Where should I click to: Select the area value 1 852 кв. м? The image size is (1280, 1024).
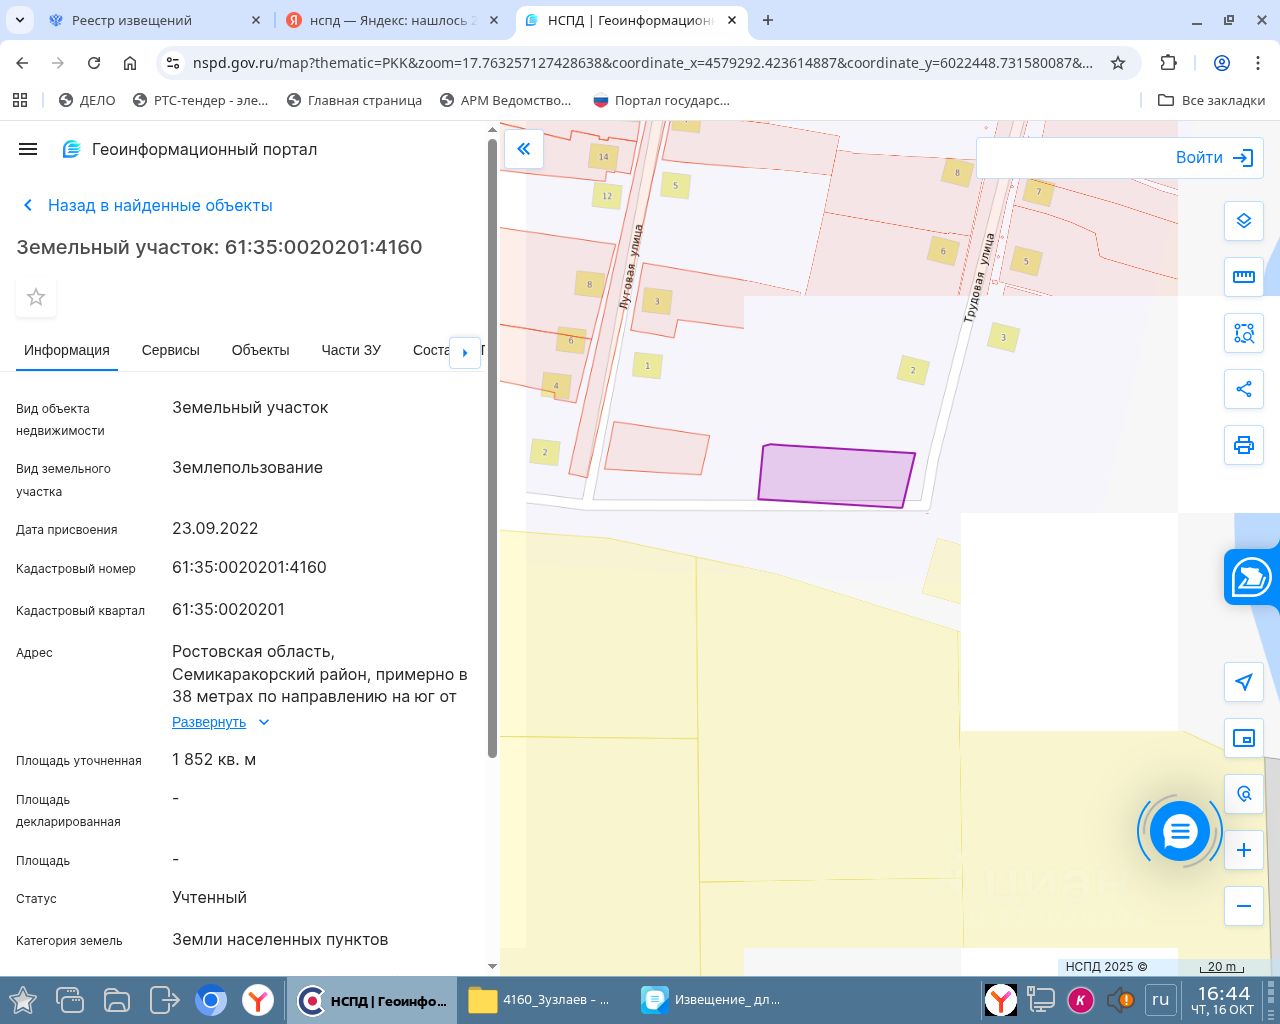214,759
